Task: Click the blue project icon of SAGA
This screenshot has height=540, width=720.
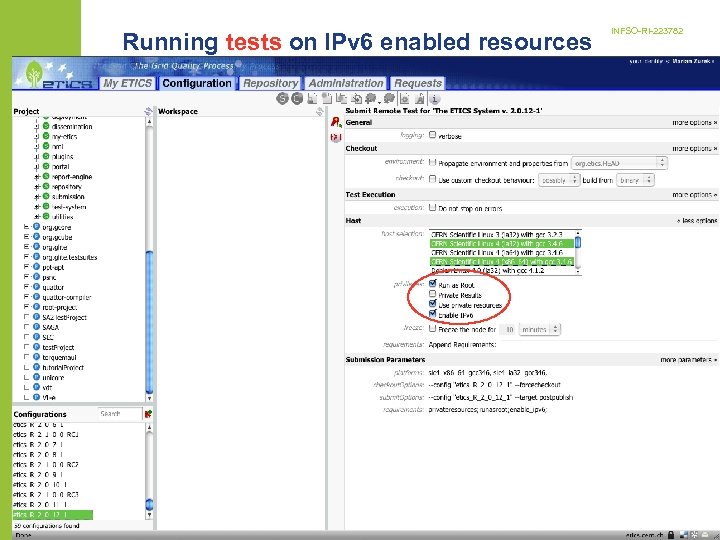Action: point(36,327)
